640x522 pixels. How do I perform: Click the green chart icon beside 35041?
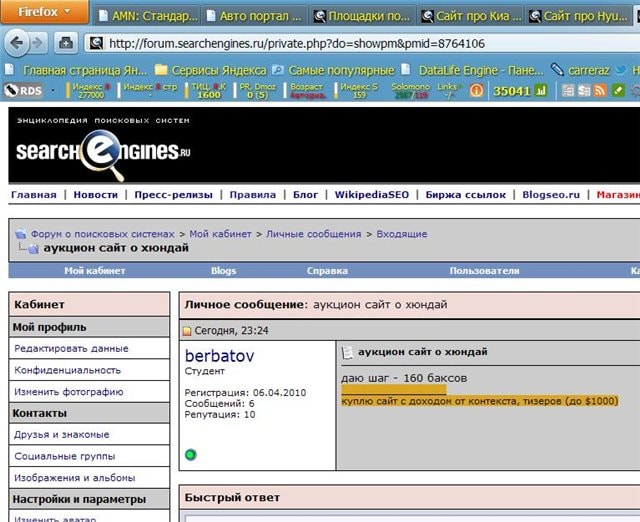coord(540,90)
